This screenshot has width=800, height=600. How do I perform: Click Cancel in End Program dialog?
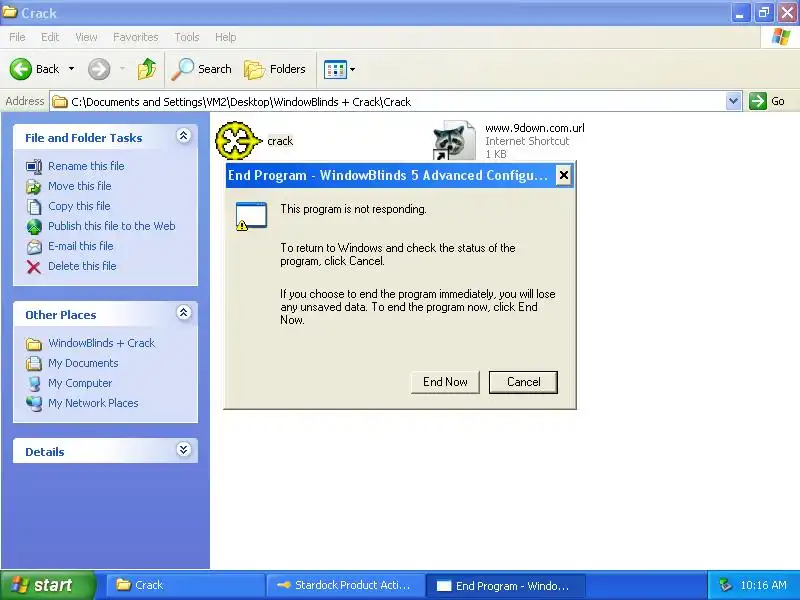click(x=523, y=382)
